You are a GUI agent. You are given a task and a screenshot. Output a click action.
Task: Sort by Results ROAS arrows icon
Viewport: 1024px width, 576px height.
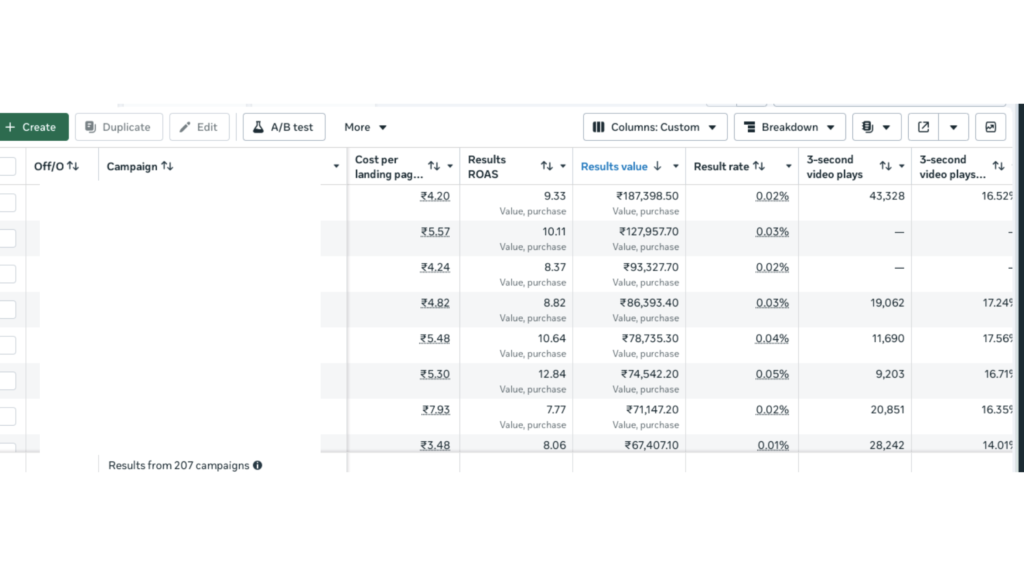tap(546, 166)
